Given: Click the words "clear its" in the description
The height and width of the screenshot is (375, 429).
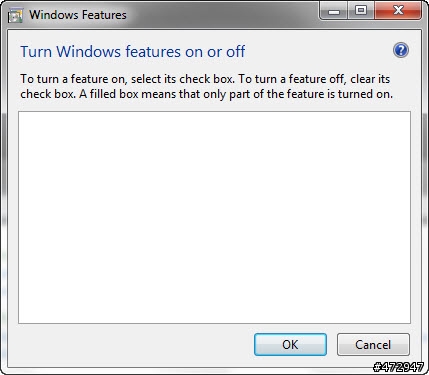Looking at the screenshot, I should [x=370, y=79].
